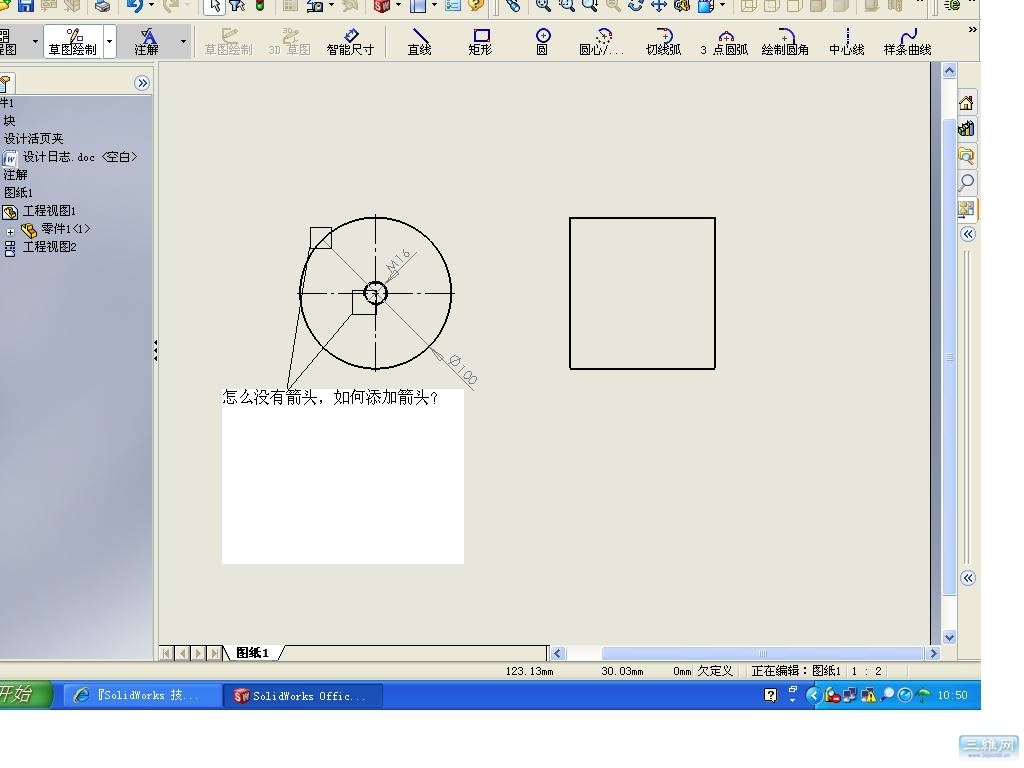Click the Save floppy disk icon
Screen dimensions: 1024x768
25,6
